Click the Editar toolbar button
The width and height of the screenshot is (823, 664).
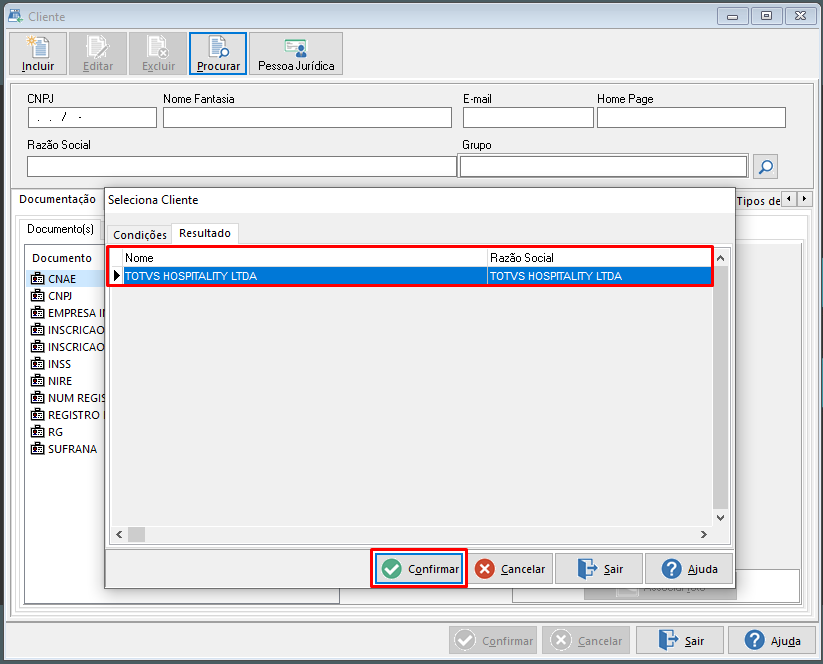pos(98,54)
